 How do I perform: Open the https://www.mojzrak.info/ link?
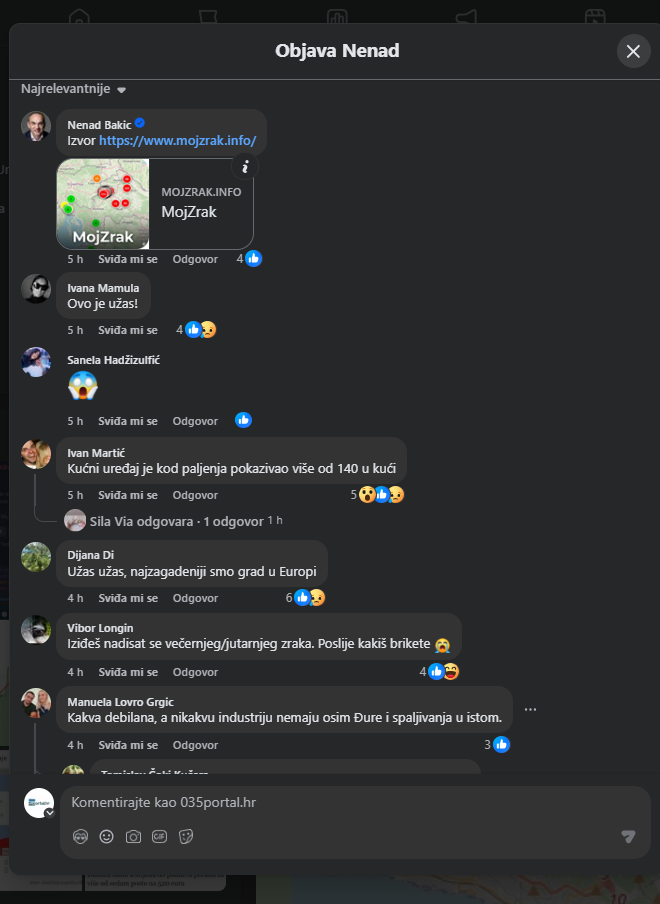click(x=178, y=141)
